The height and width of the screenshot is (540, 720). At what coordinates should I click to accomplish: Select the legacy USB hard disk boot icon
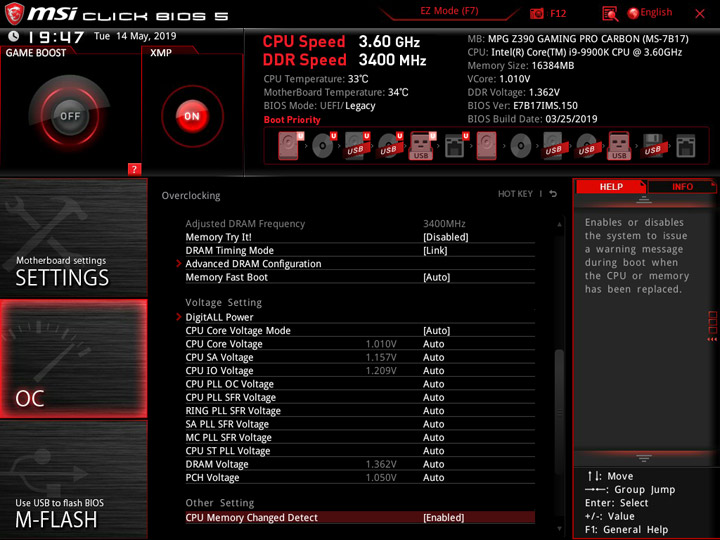(x=553, y=146)
